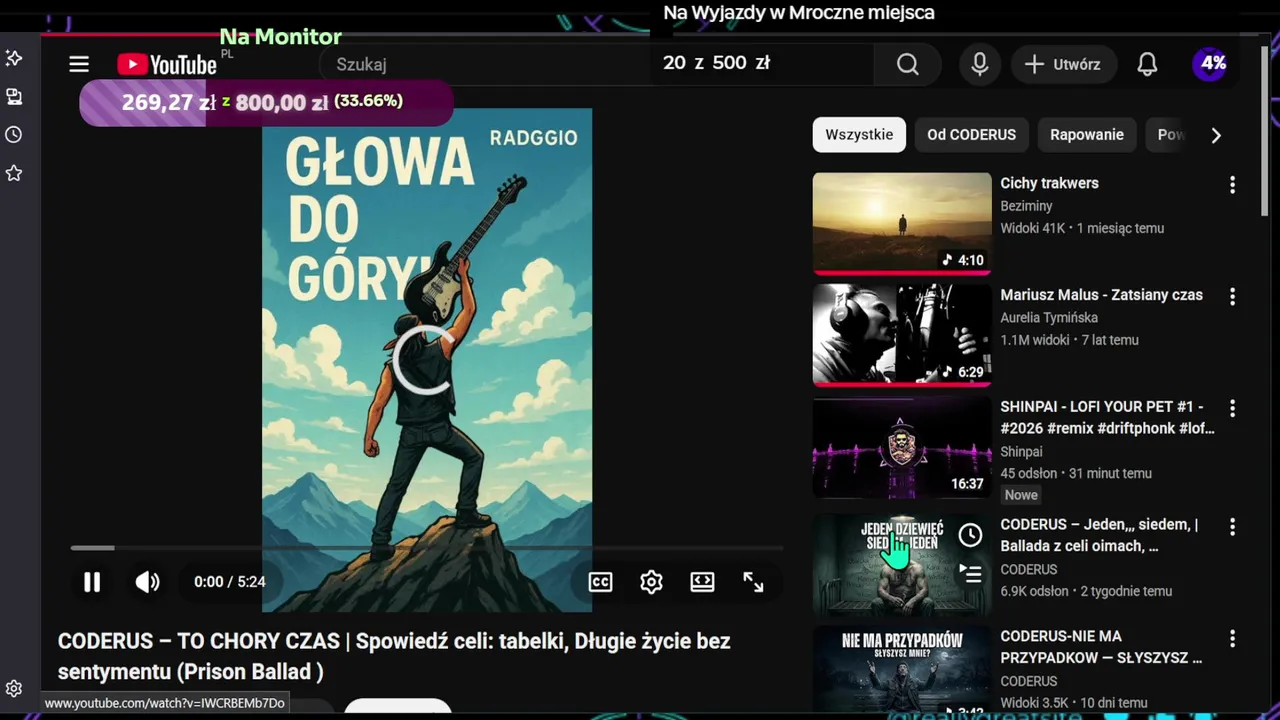Screen dimensions: 1280x720
Task: Enter fullscreen mode
Action: click(x=753, y=582)
